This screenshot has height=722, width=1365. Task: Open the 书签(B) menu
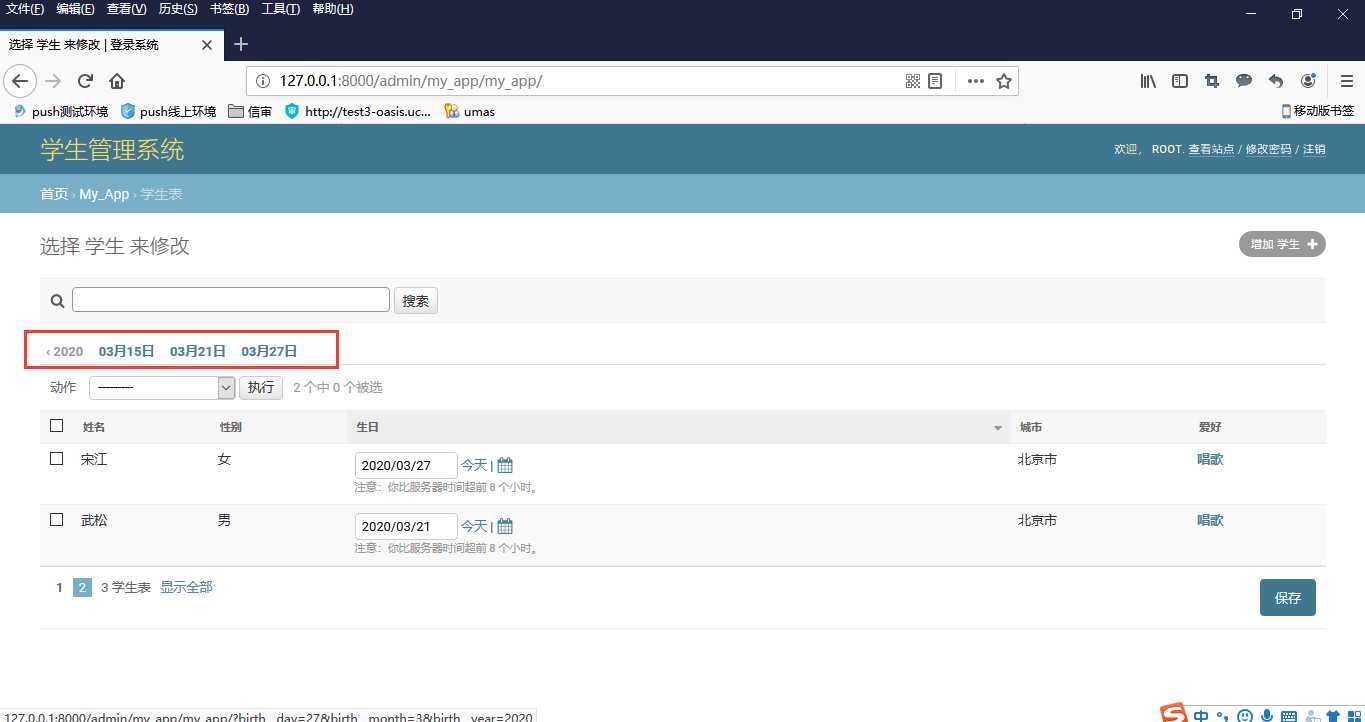[x=229, y=9]
